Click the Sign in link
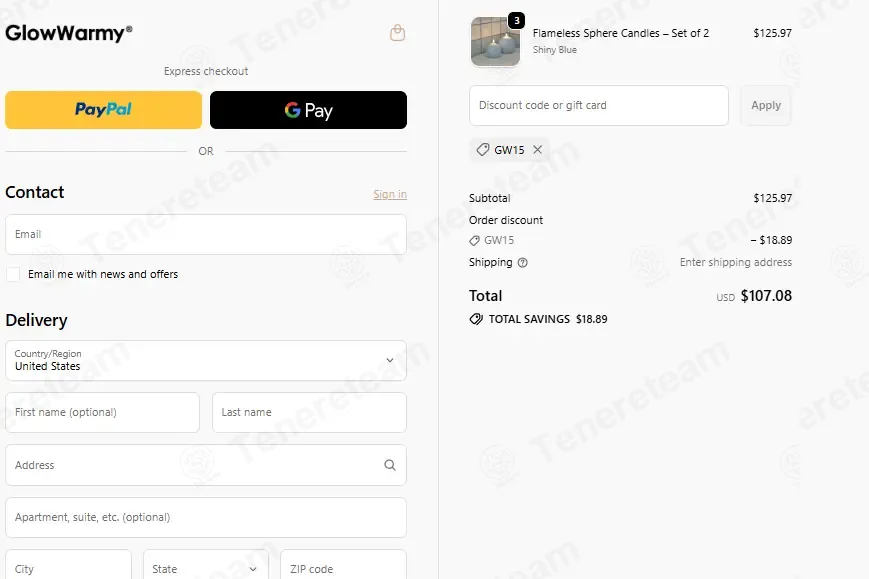This screenshot has height=579, width=869. 390,194
